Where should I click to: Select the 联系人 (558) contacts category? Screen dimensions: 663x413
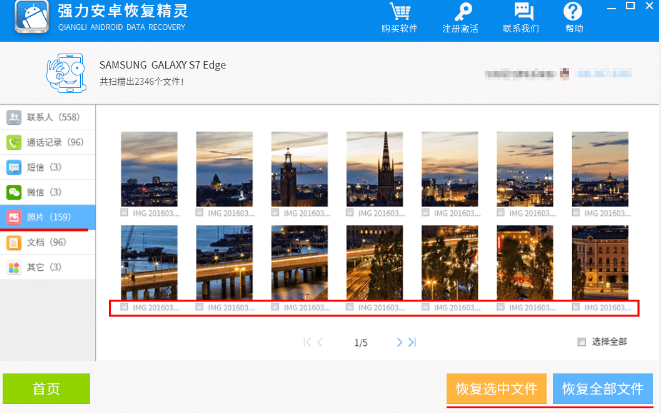[x=47, y=117]
